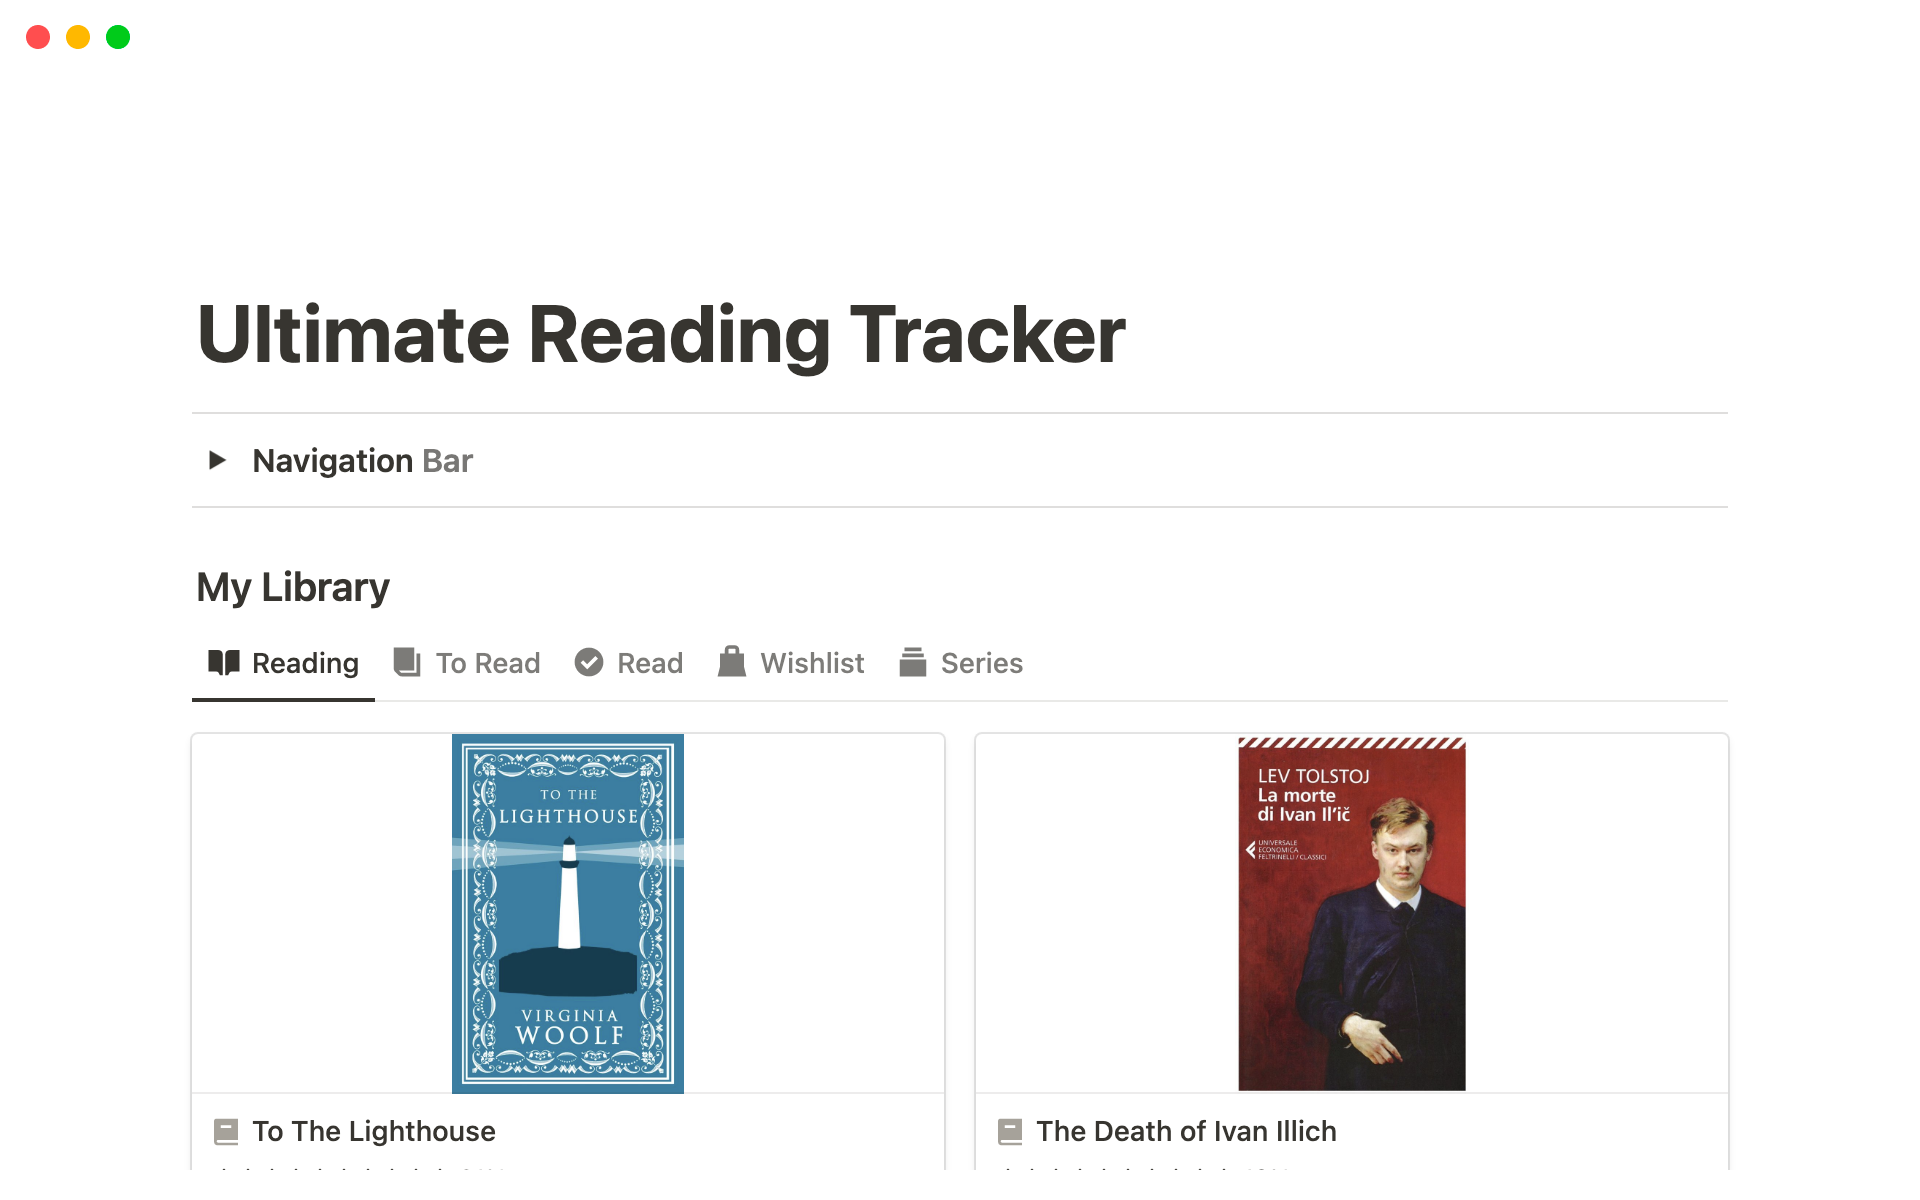Click the Wishlist shopping bag icon
Screen dimensions: 1920x1200
(732, 662)
